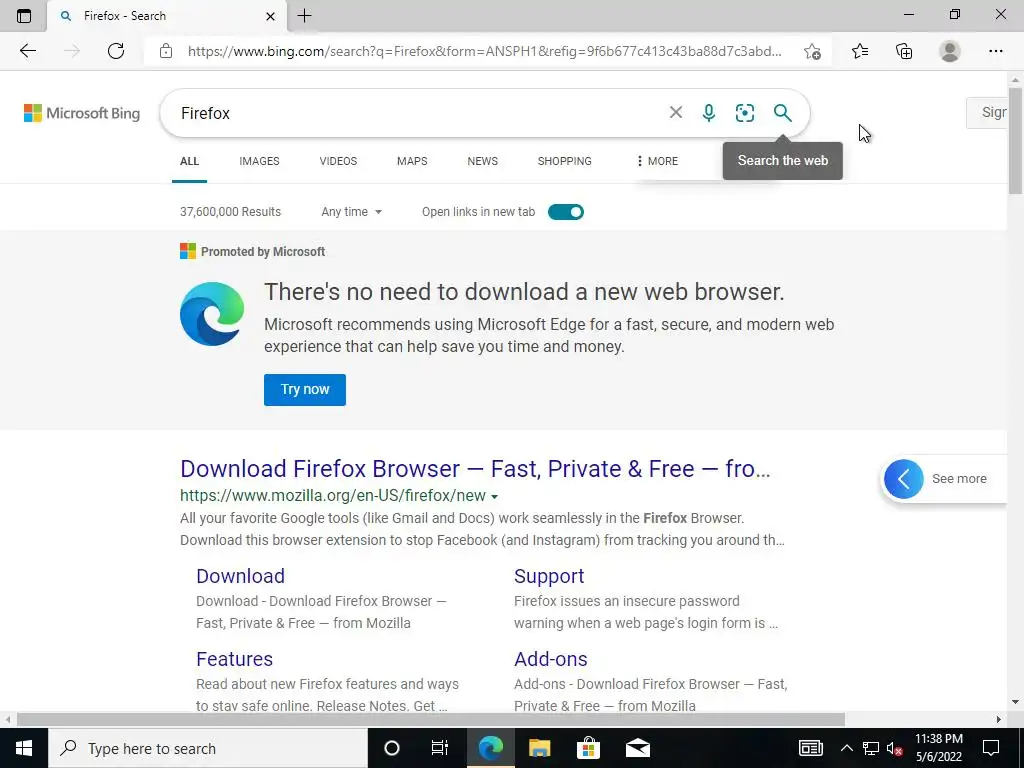The width and height of the screenshot is (1024, 768).
Task: Select the ALL results tab
Action: pyautogui.click(x=189, y=161)
